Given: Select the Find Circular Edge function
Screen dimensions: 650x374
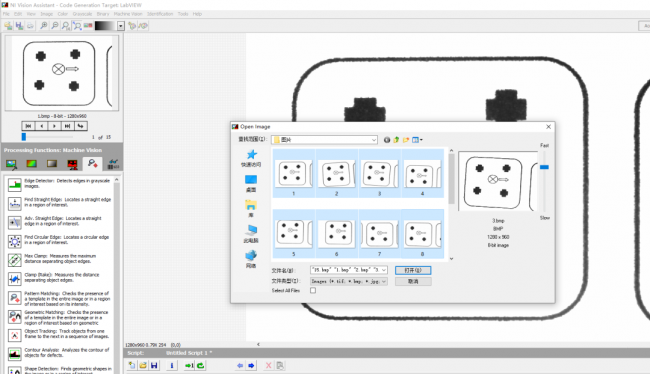Looking at the screenshot, I should (59, 240).
